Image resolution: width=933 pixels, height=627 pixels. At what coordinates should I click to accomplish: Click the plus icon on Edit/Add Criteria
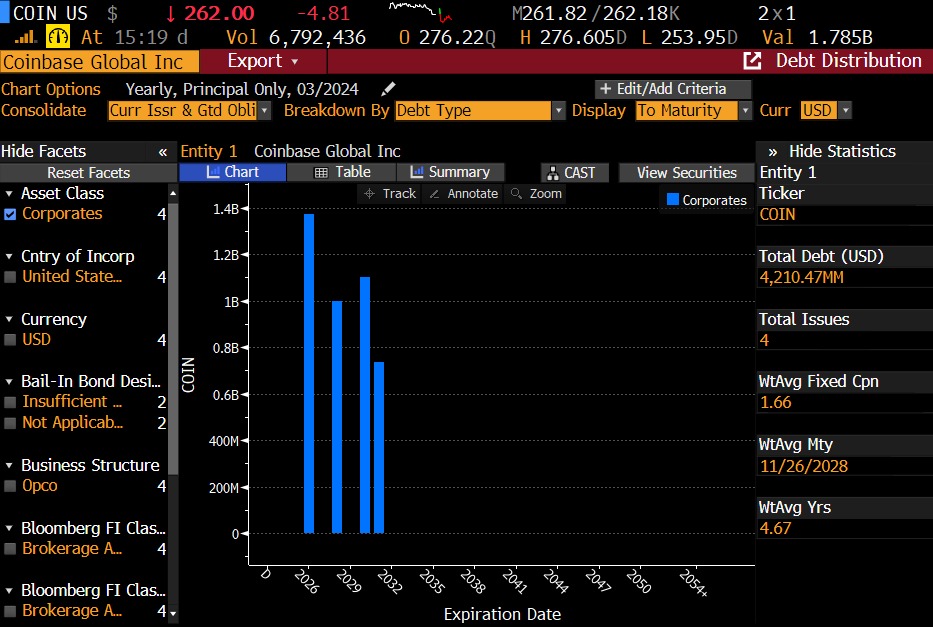coord(605,89)
